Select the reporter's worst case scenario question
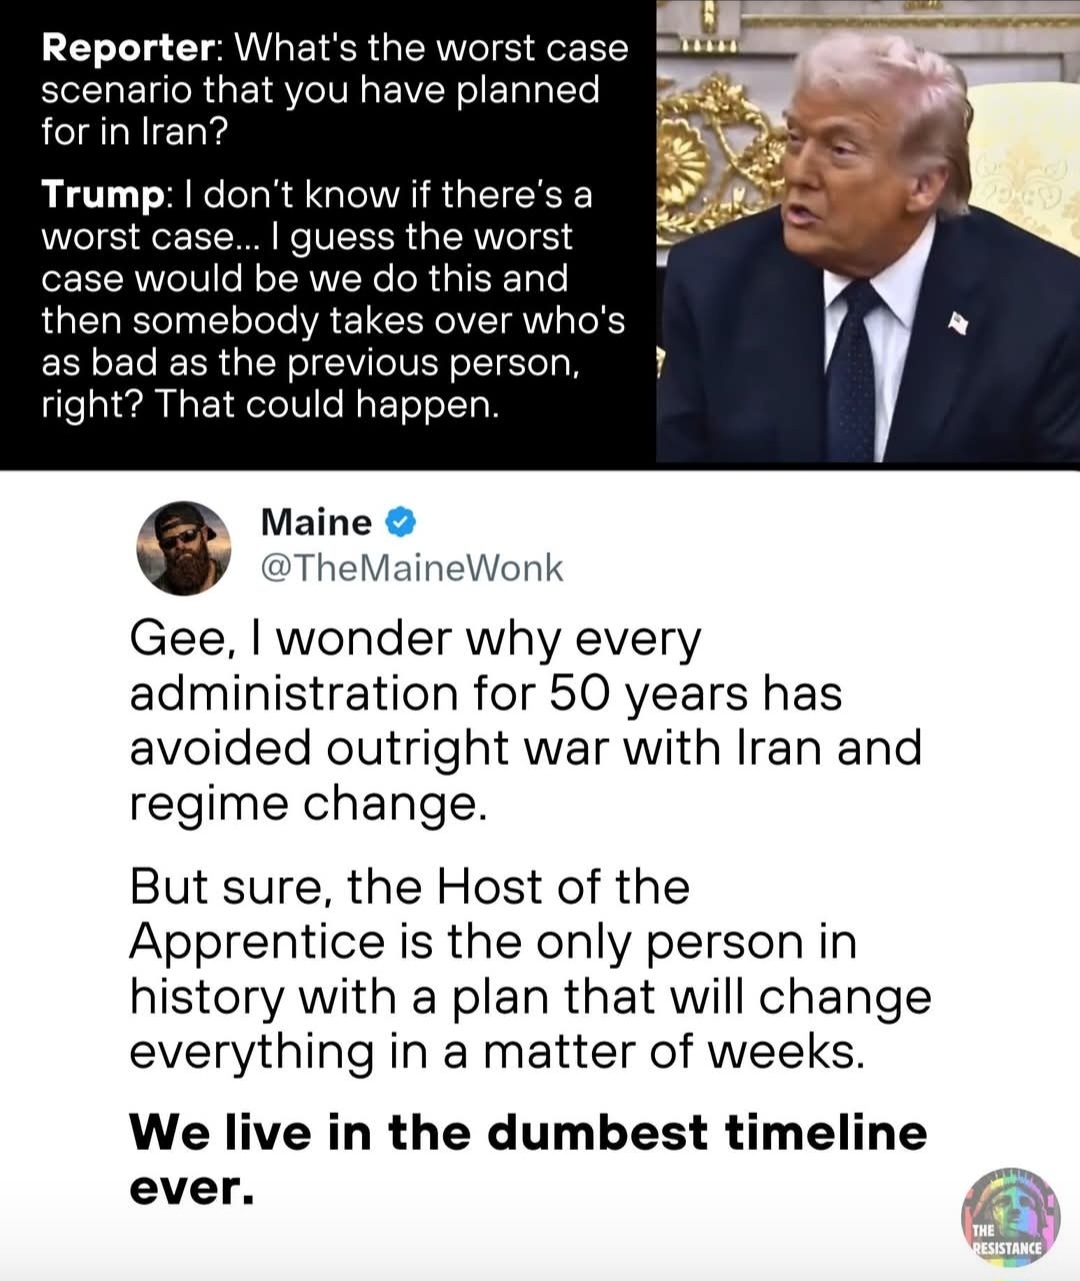 tap(335, 89)
